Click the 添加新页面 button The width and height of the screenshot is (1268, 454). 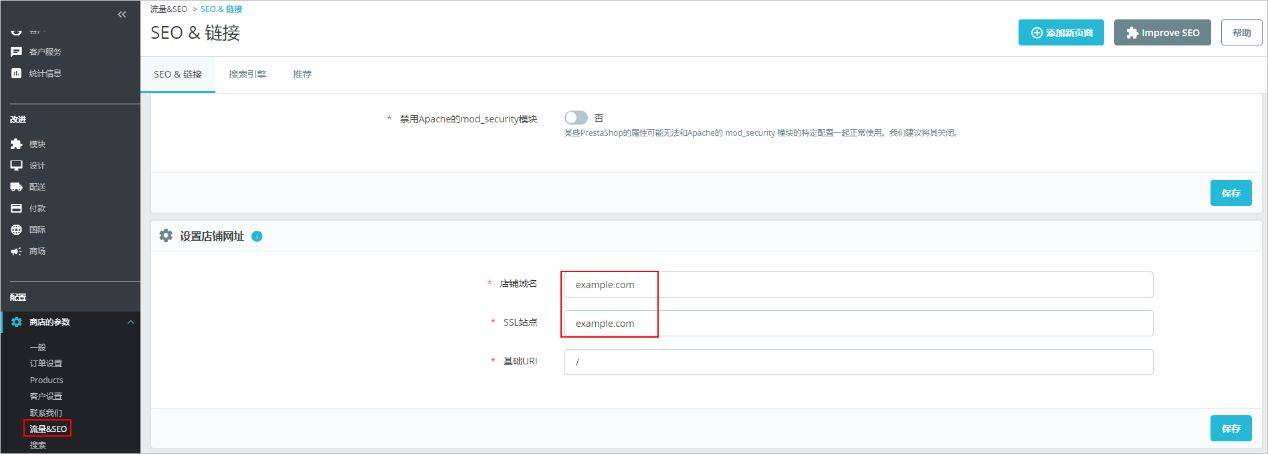pyautogui.click(x=1061, y=33)
